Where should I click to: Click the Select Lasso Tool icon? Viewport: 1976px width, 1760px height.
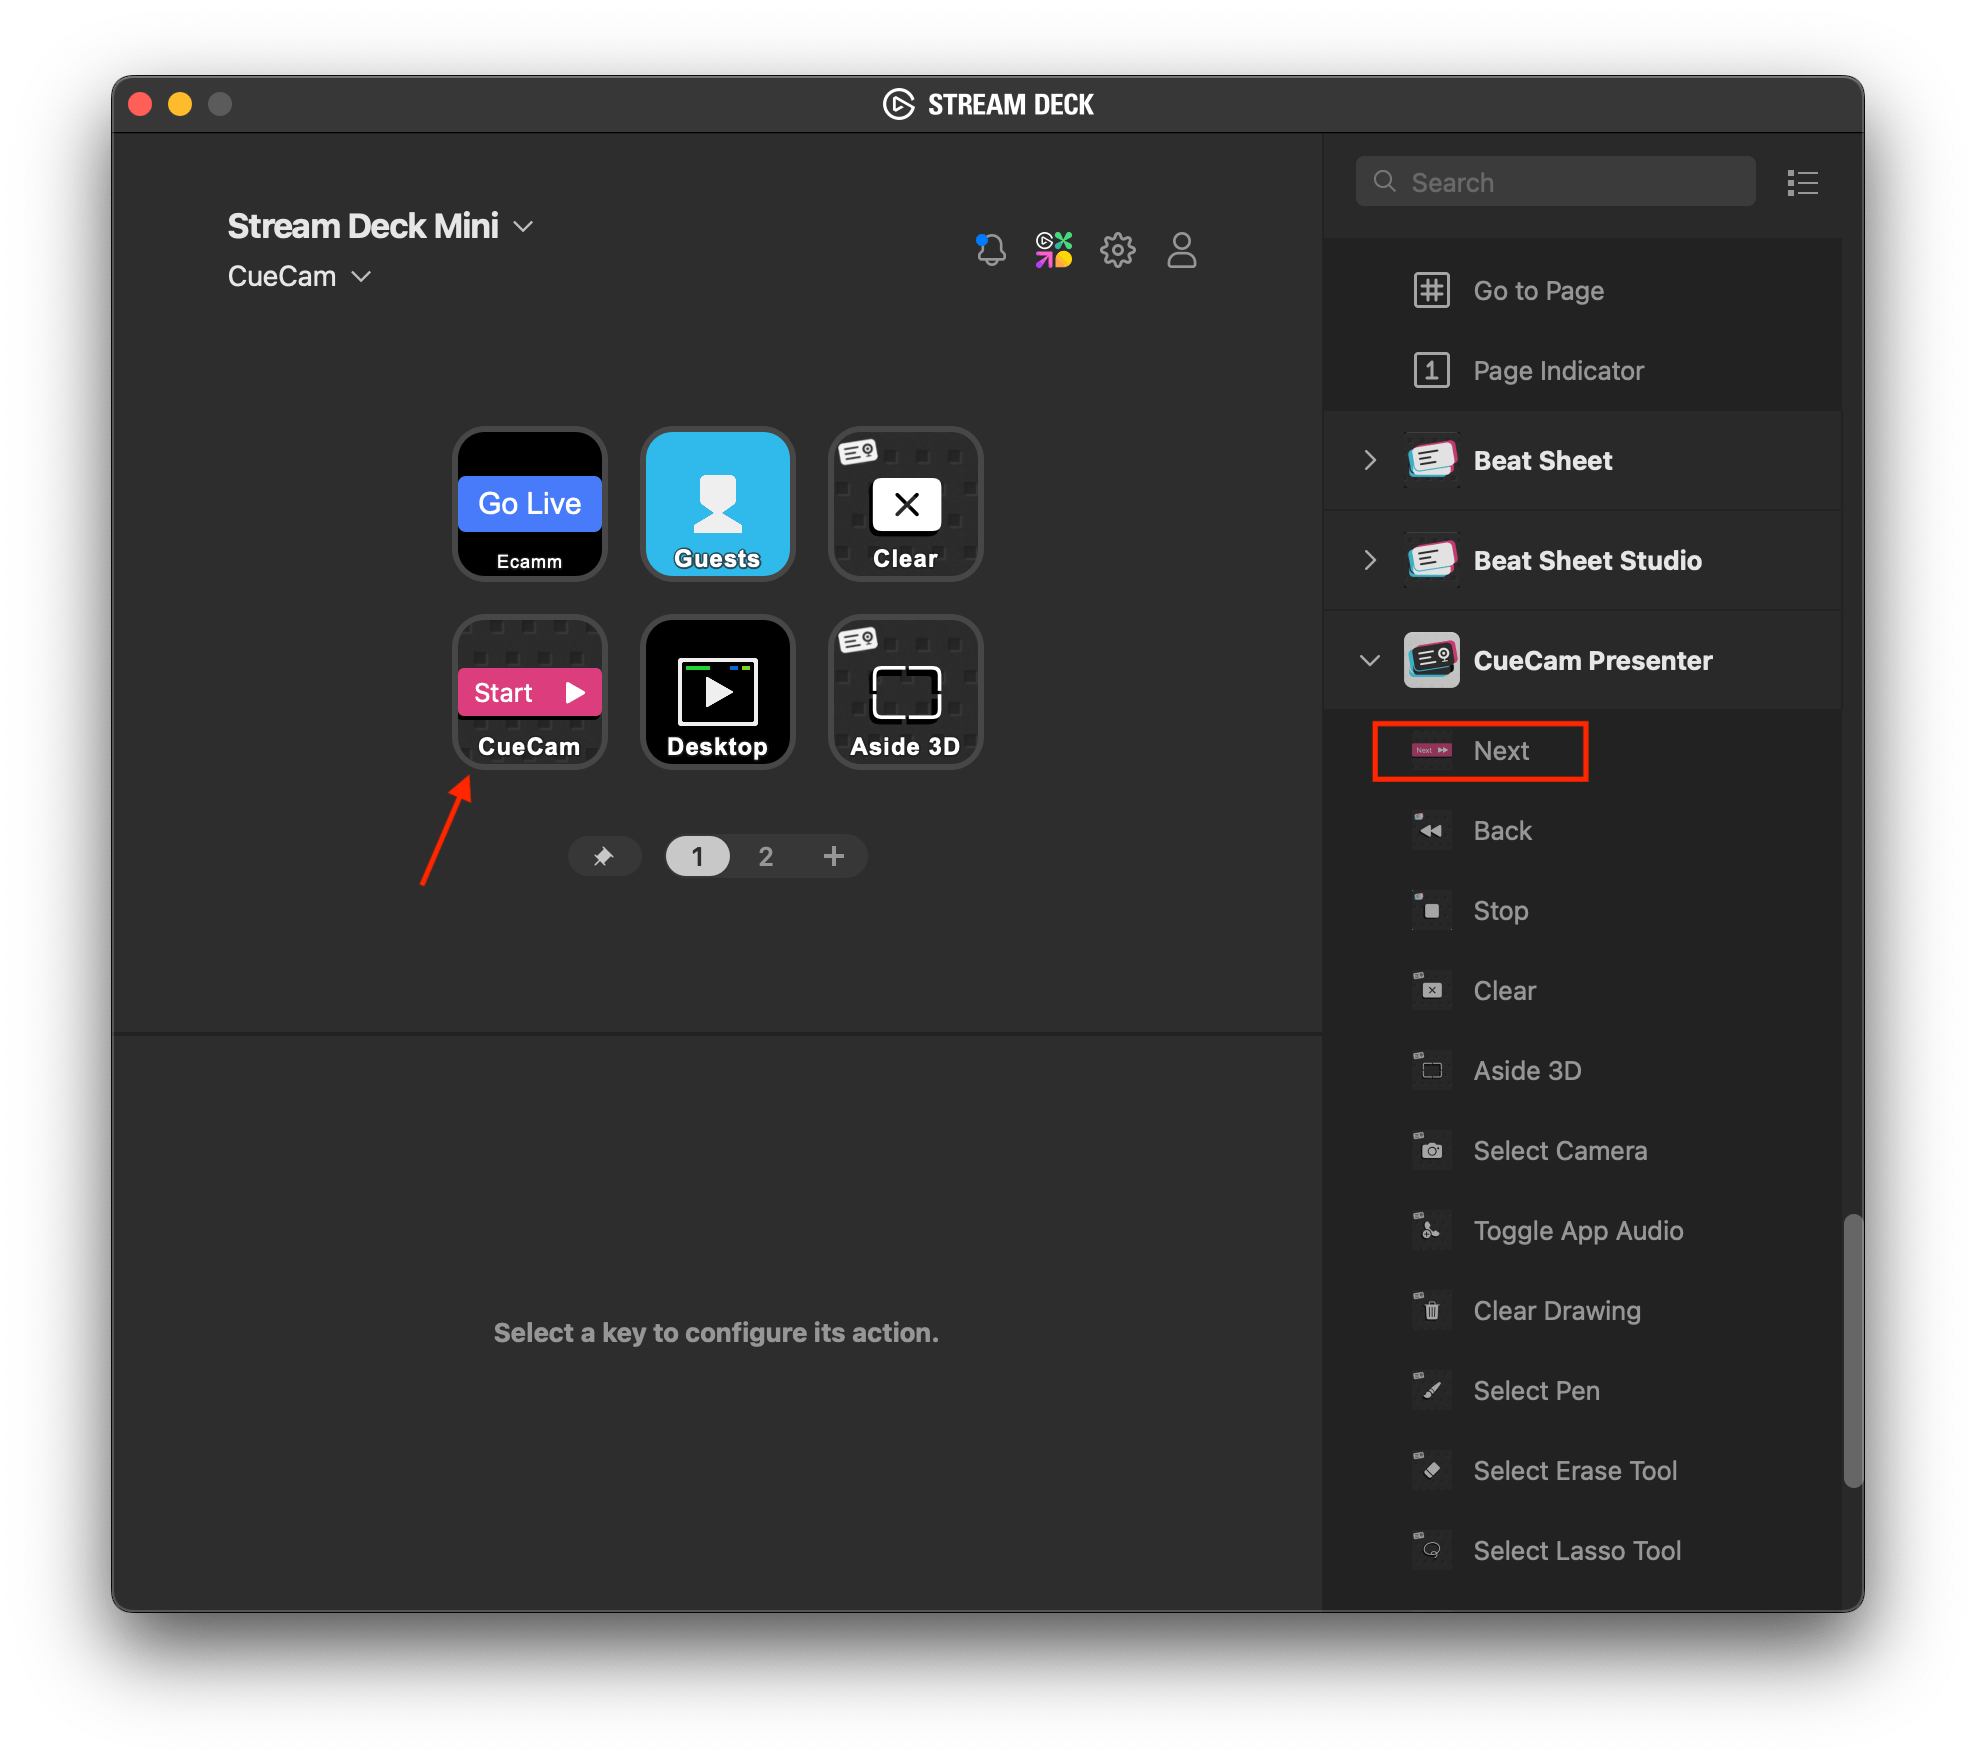(1431, 1550)
